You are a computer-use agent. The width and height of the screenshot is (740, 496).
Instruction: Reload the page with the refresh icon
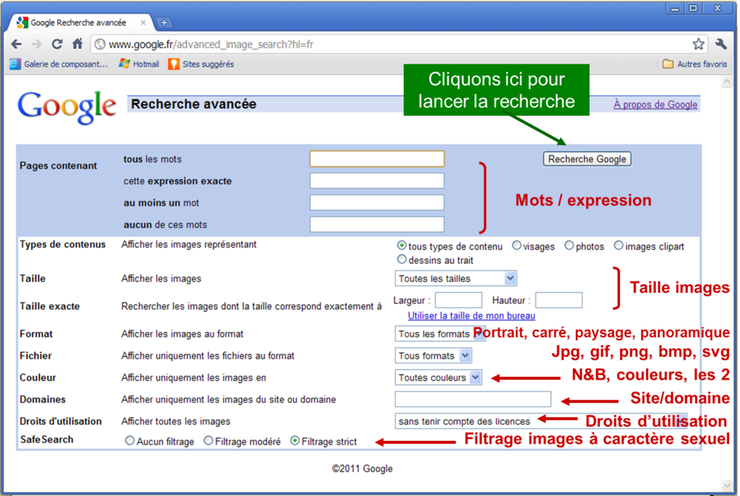[x=57, y=44]
